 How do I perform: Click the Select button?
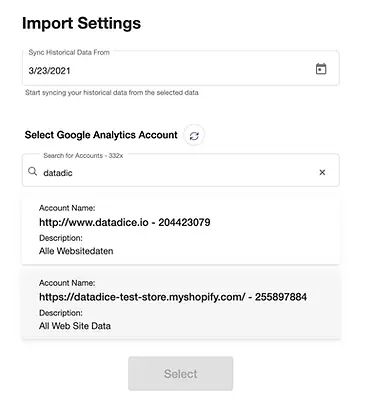181,373
